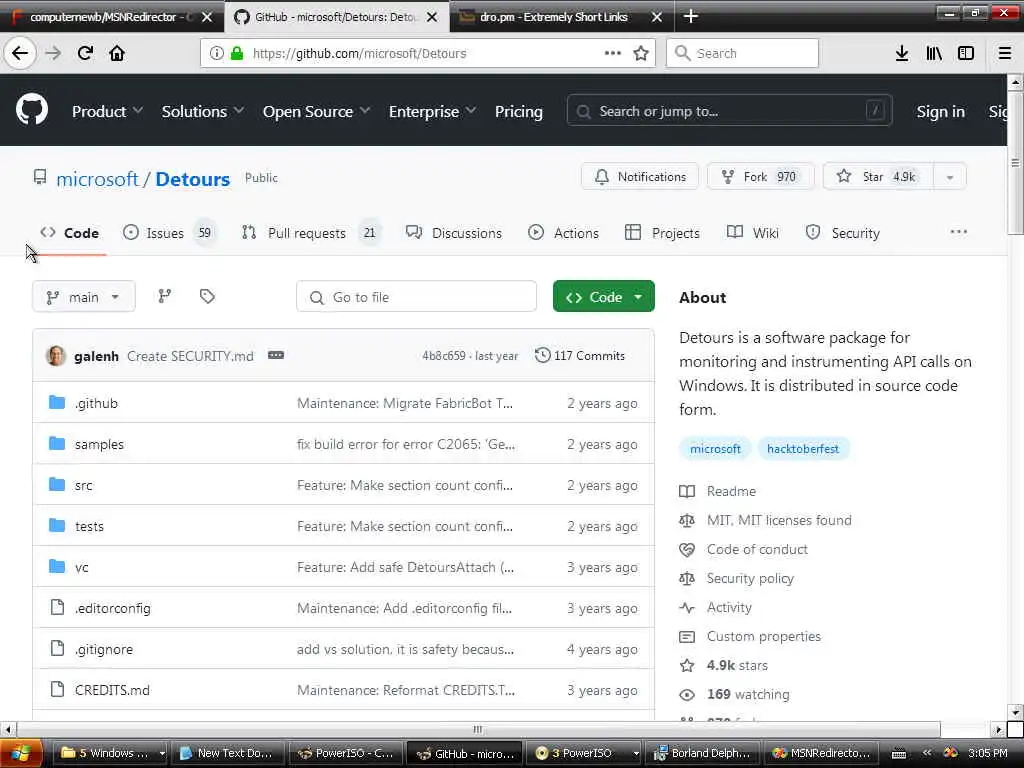Go to the Pricing page

pos(519,111)
